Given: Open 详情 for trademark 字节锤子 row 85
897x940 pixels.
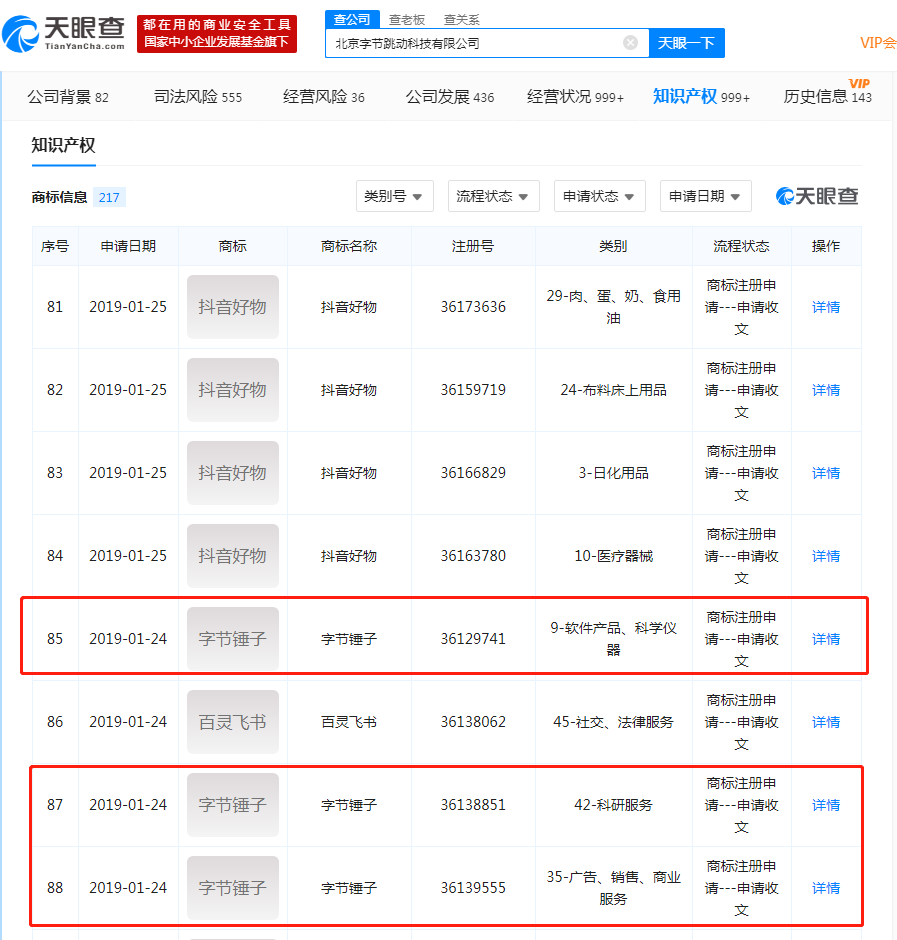Looking at the screenshot, I should [825, 638].
